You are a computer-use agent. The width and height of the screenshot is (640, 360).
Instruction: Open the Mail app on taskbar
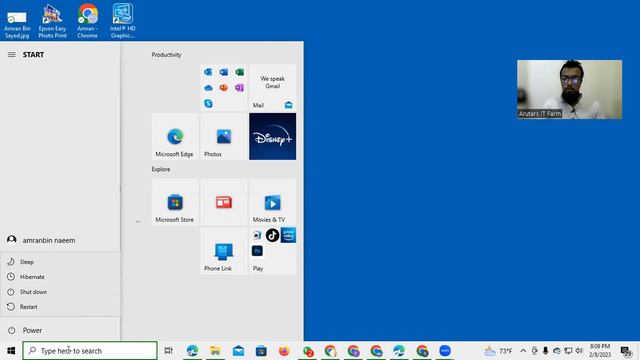click(238, 351)
